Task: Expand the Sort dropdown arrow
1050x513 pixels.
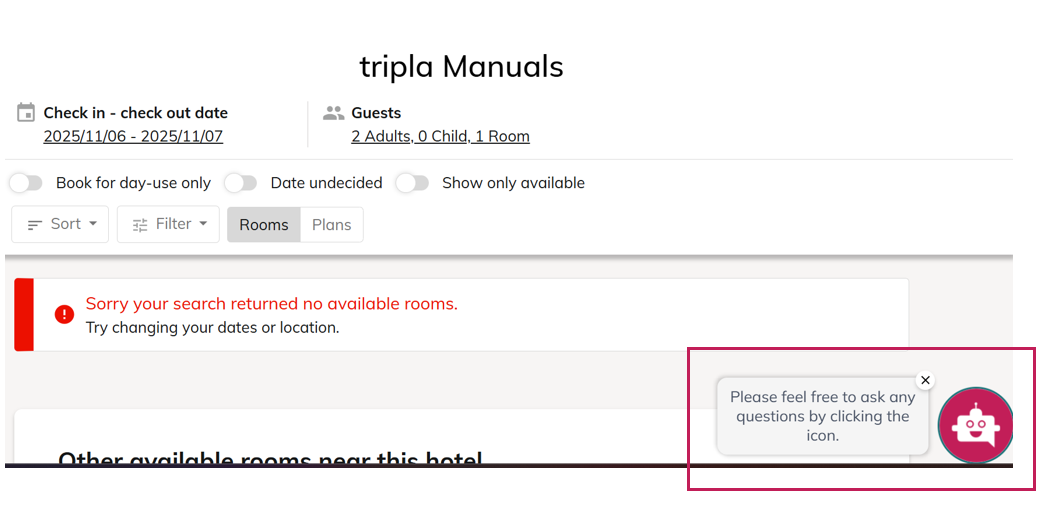Action: pyautogui.click(x=93, y=224)
